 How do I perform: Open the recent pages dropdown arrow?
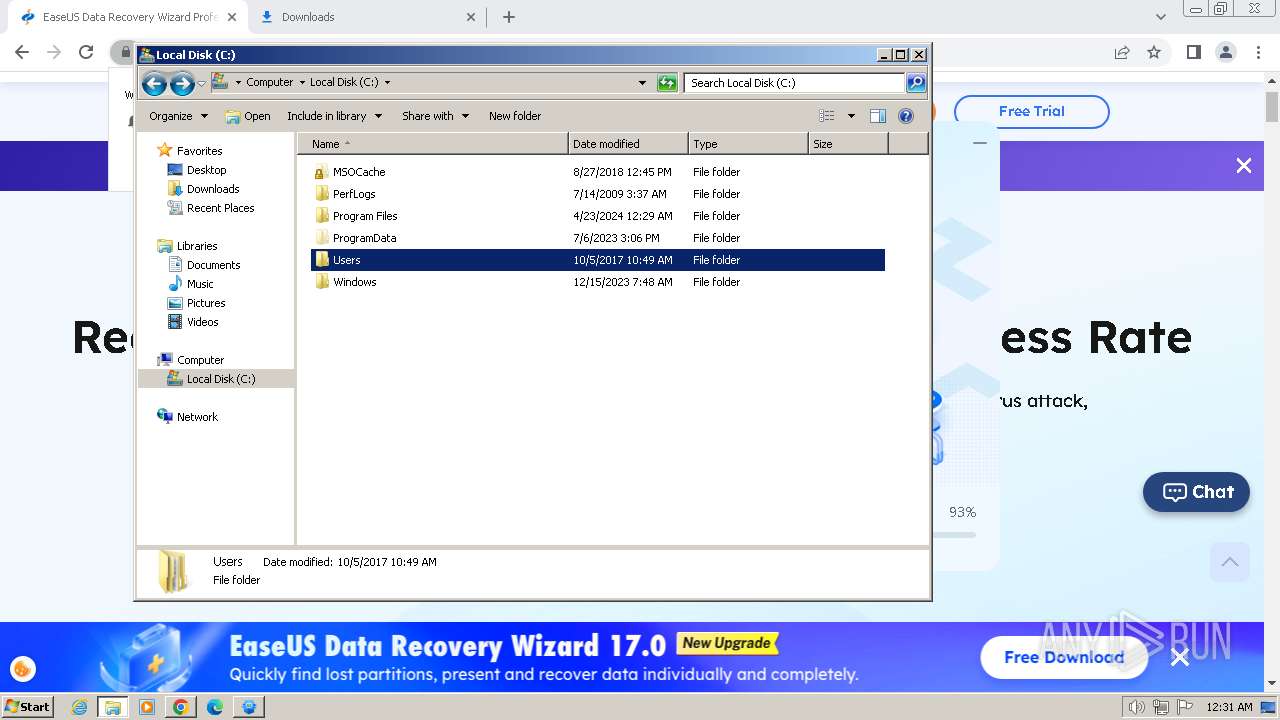201,83
